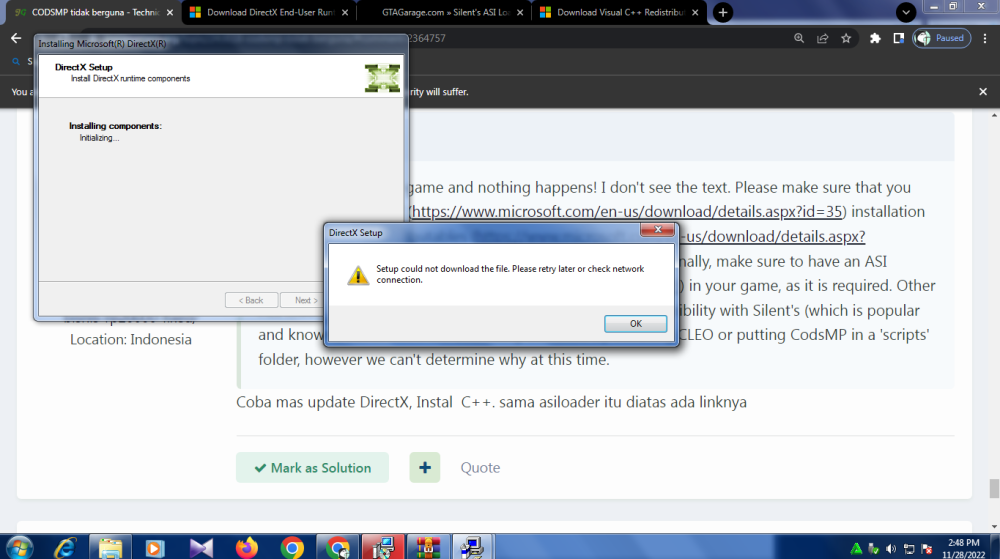Click the 'Location: Indonesia' text
The image size is (1000, 559).
coord(131,339)
